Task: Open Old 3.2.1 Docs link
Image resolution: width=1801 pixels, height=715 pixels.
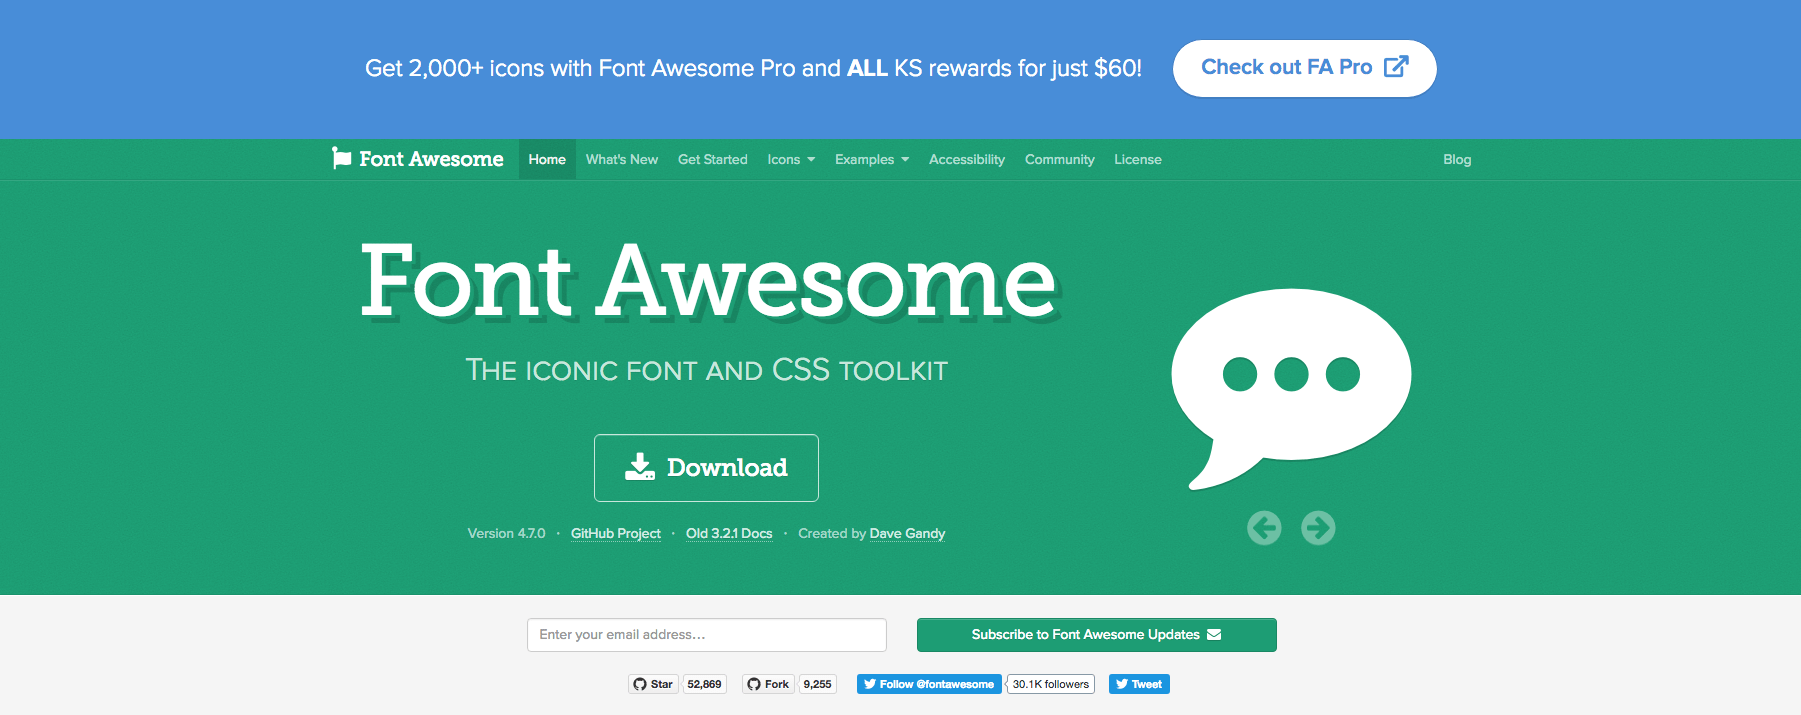Action: 729,533
